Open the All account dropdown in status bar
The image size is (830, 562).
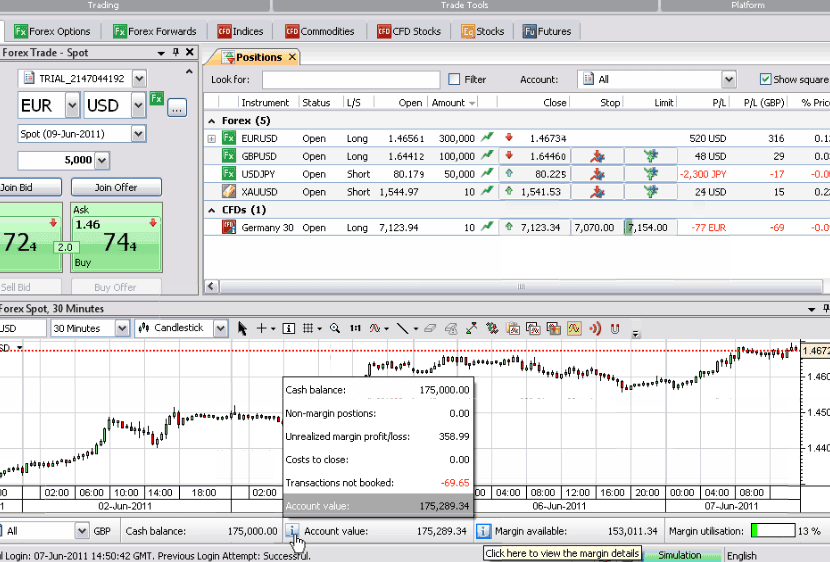point(82,531)
